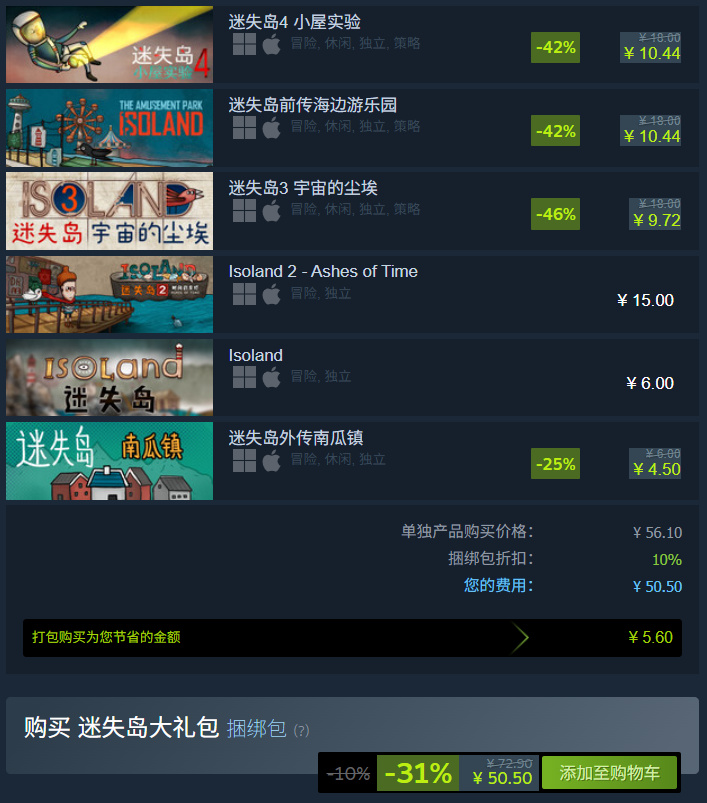The image size is (707, 803).
Task: Click the Apple icon under Isoland
Action: [x=271, y=377]
